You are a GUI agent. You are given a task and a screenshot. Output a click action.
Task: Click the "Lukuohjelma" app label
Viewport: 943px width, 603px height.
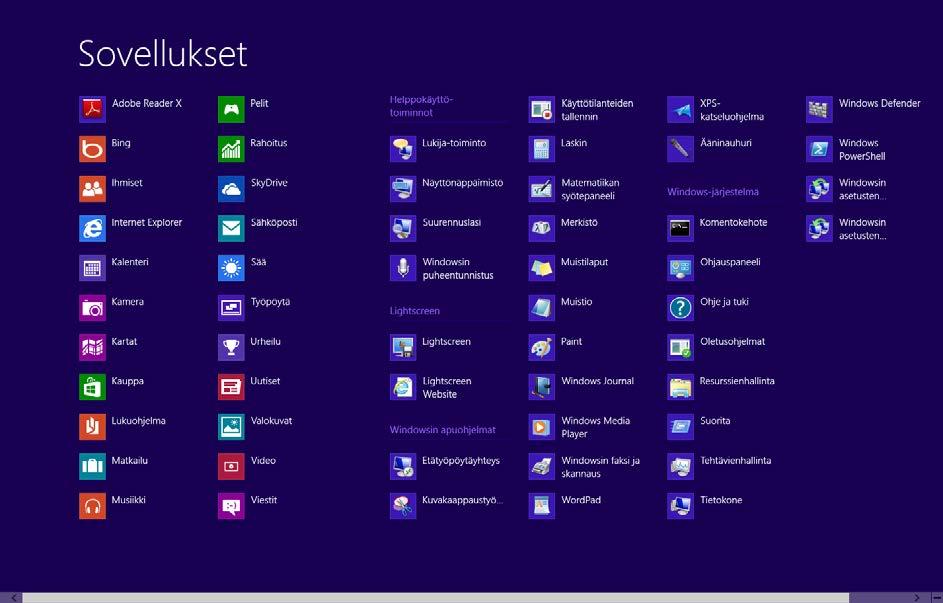coord(138,421)
